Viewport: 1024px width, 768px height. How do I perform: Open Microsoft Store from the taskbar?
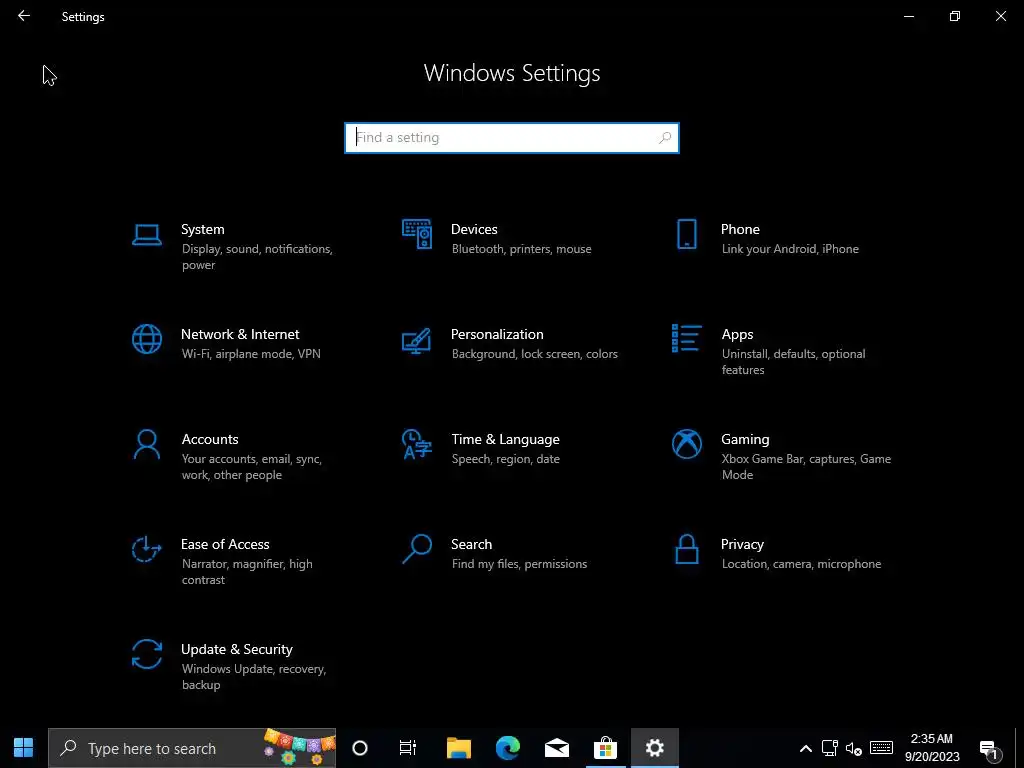(605, 748)
